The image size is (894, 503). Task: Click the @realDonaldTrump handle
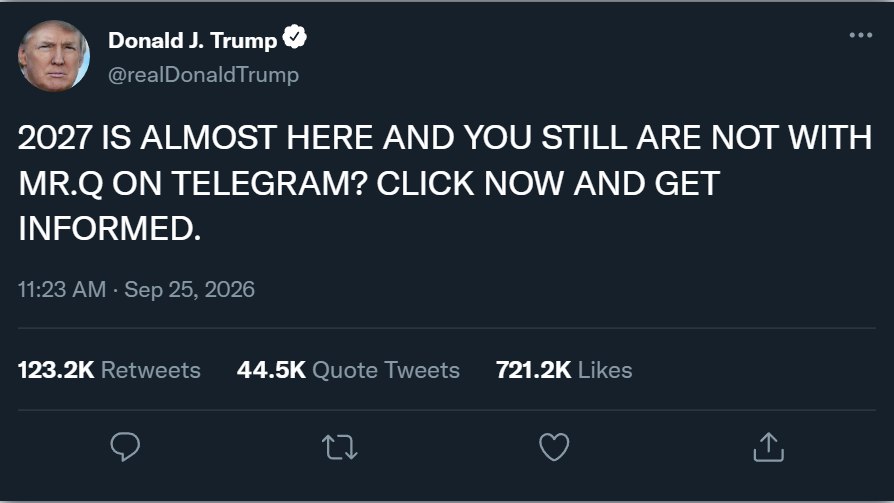coord(204,75)
